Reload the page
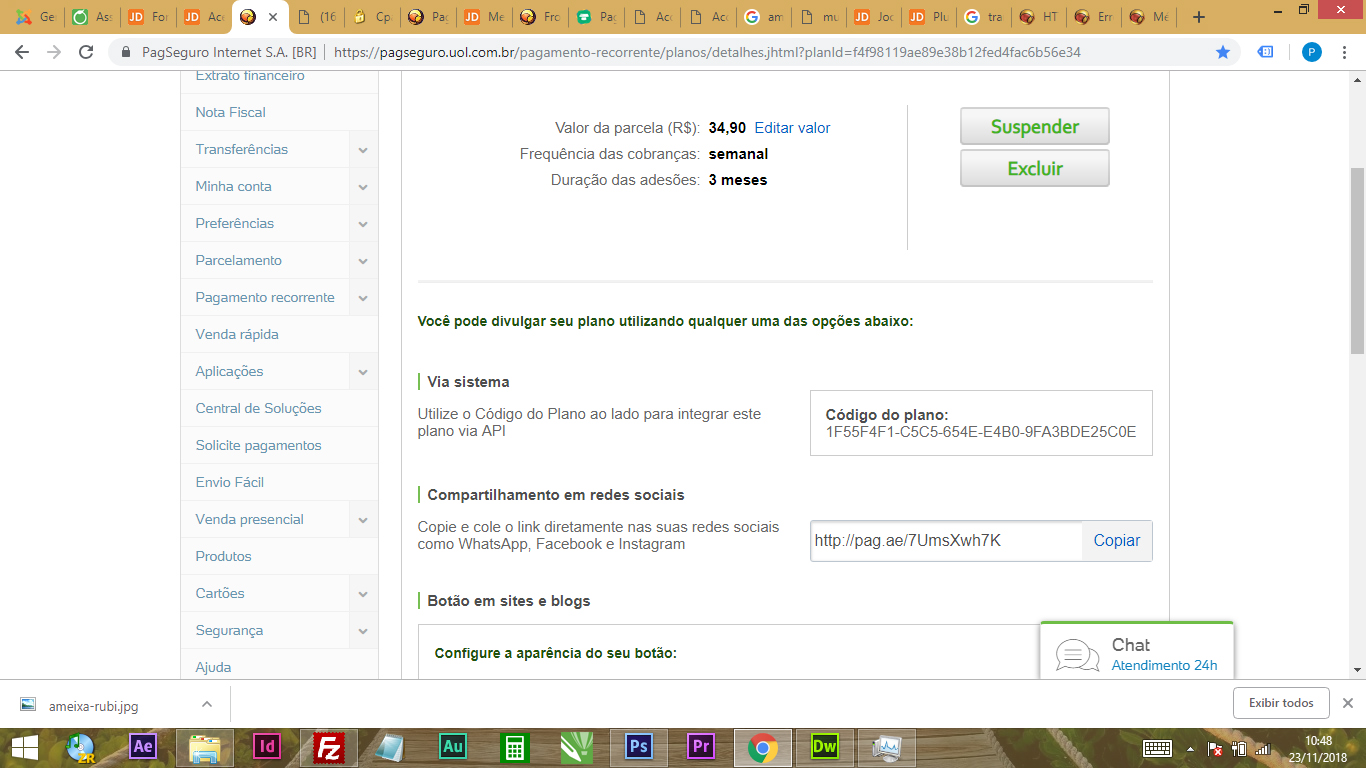Screen dimensions: 1366x768 point(86,52)
